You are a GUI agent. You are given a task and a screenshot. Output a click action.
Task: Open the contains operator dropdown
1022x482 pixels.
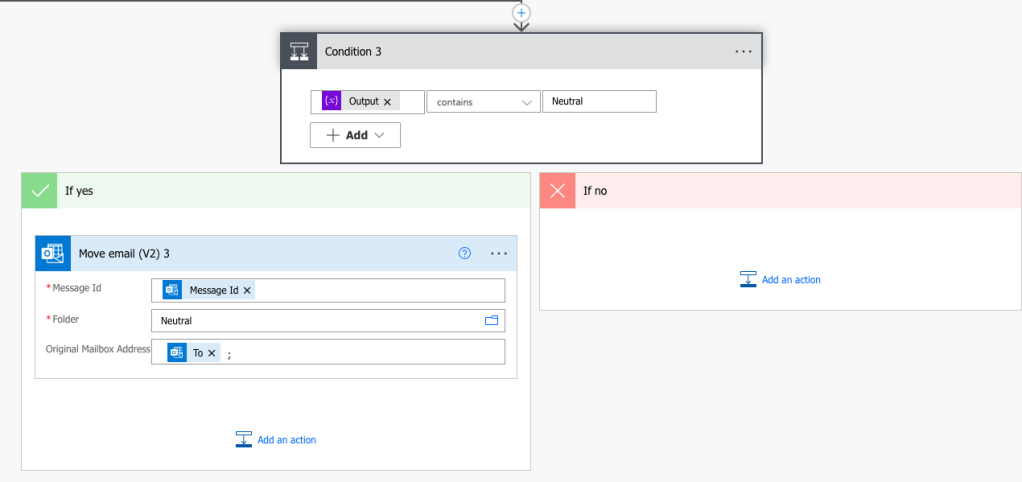coord(483,102)
